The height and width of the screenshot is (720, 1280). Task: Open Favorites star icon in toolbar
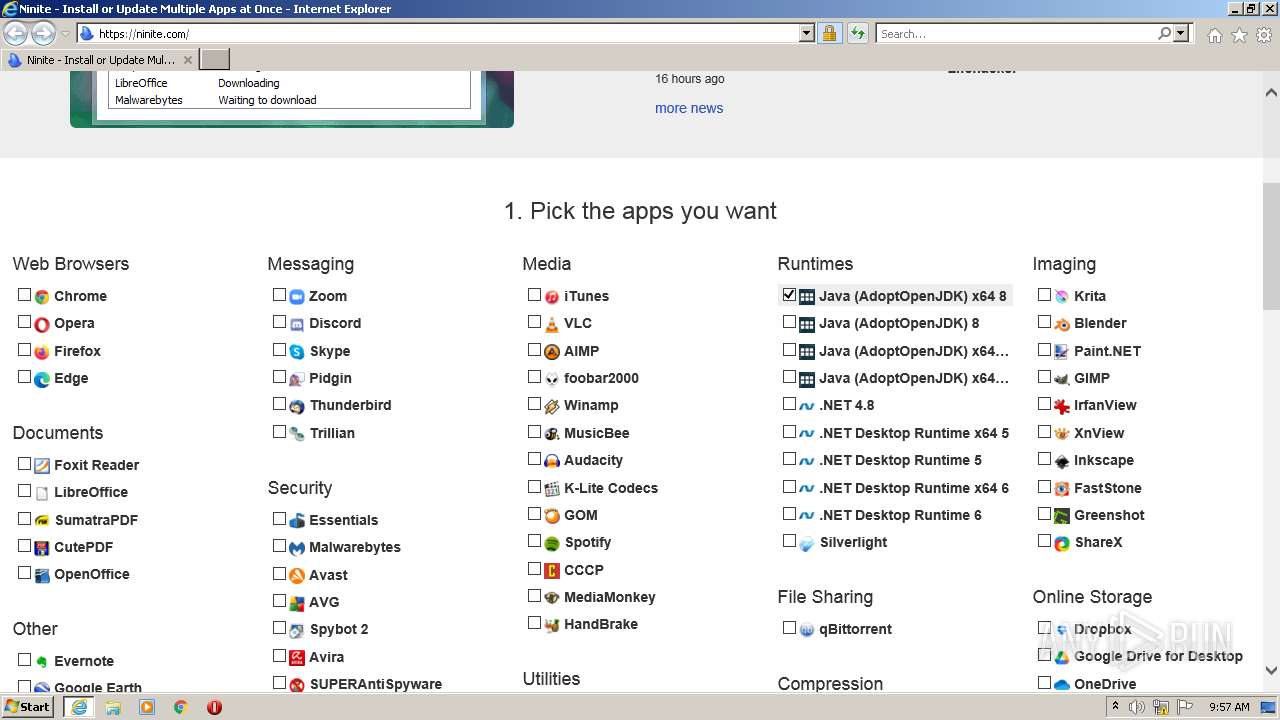point(1239,35)
